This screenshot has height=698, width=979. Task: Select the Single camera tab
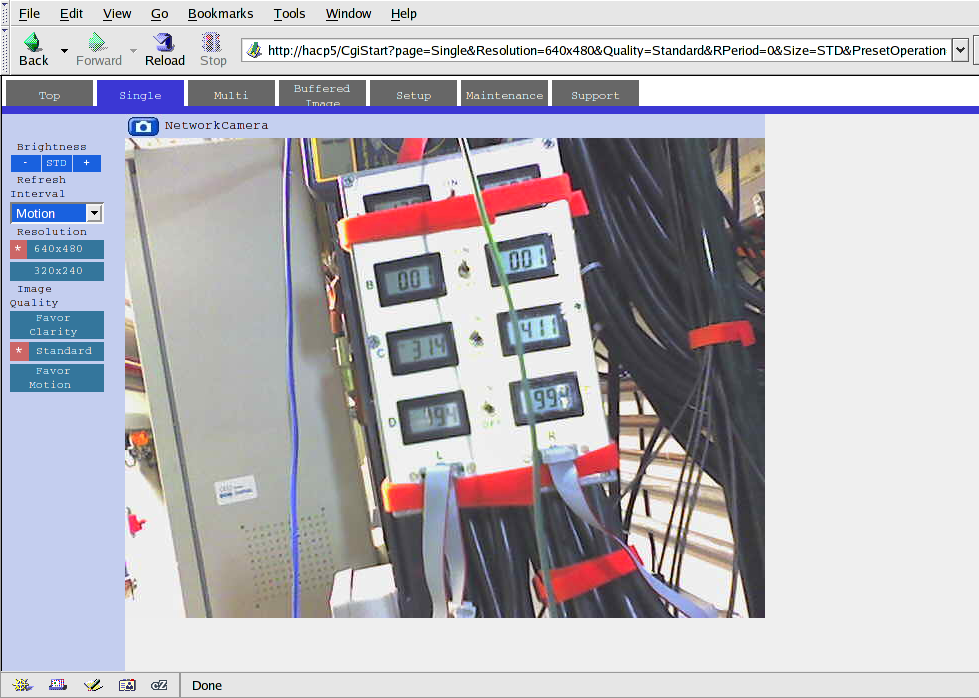point(140,94)
